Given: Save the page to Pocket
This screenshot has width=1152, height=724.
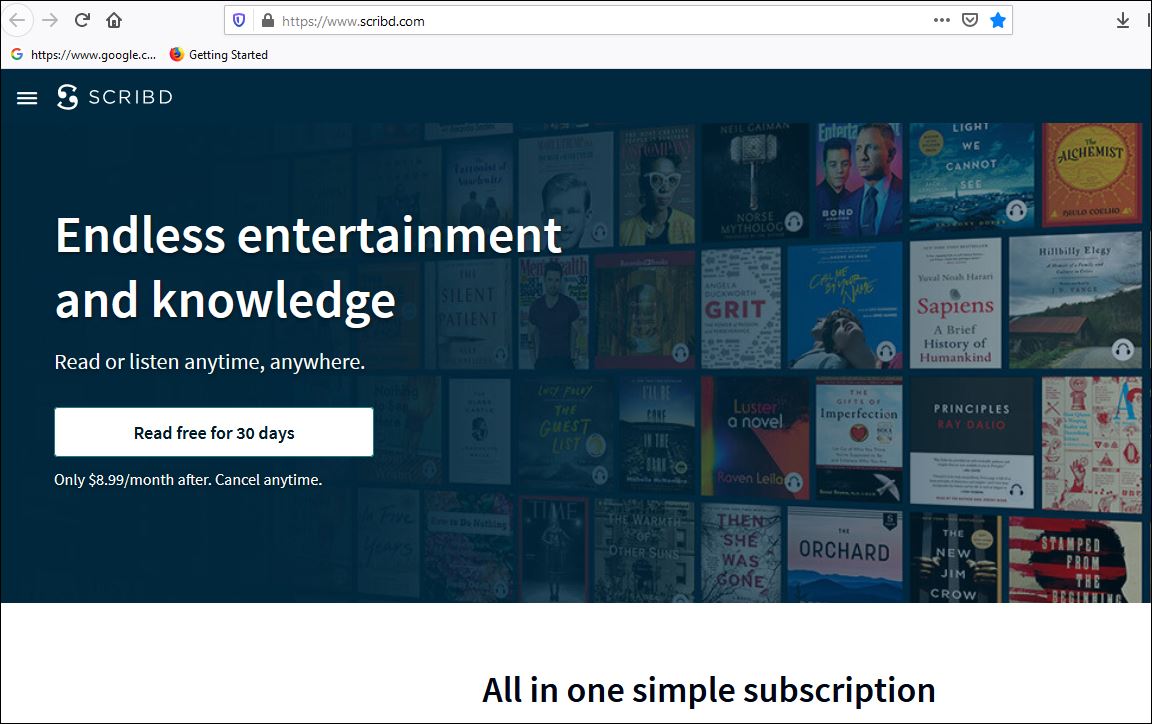Looking at the screenshot, I should point(969,20).
